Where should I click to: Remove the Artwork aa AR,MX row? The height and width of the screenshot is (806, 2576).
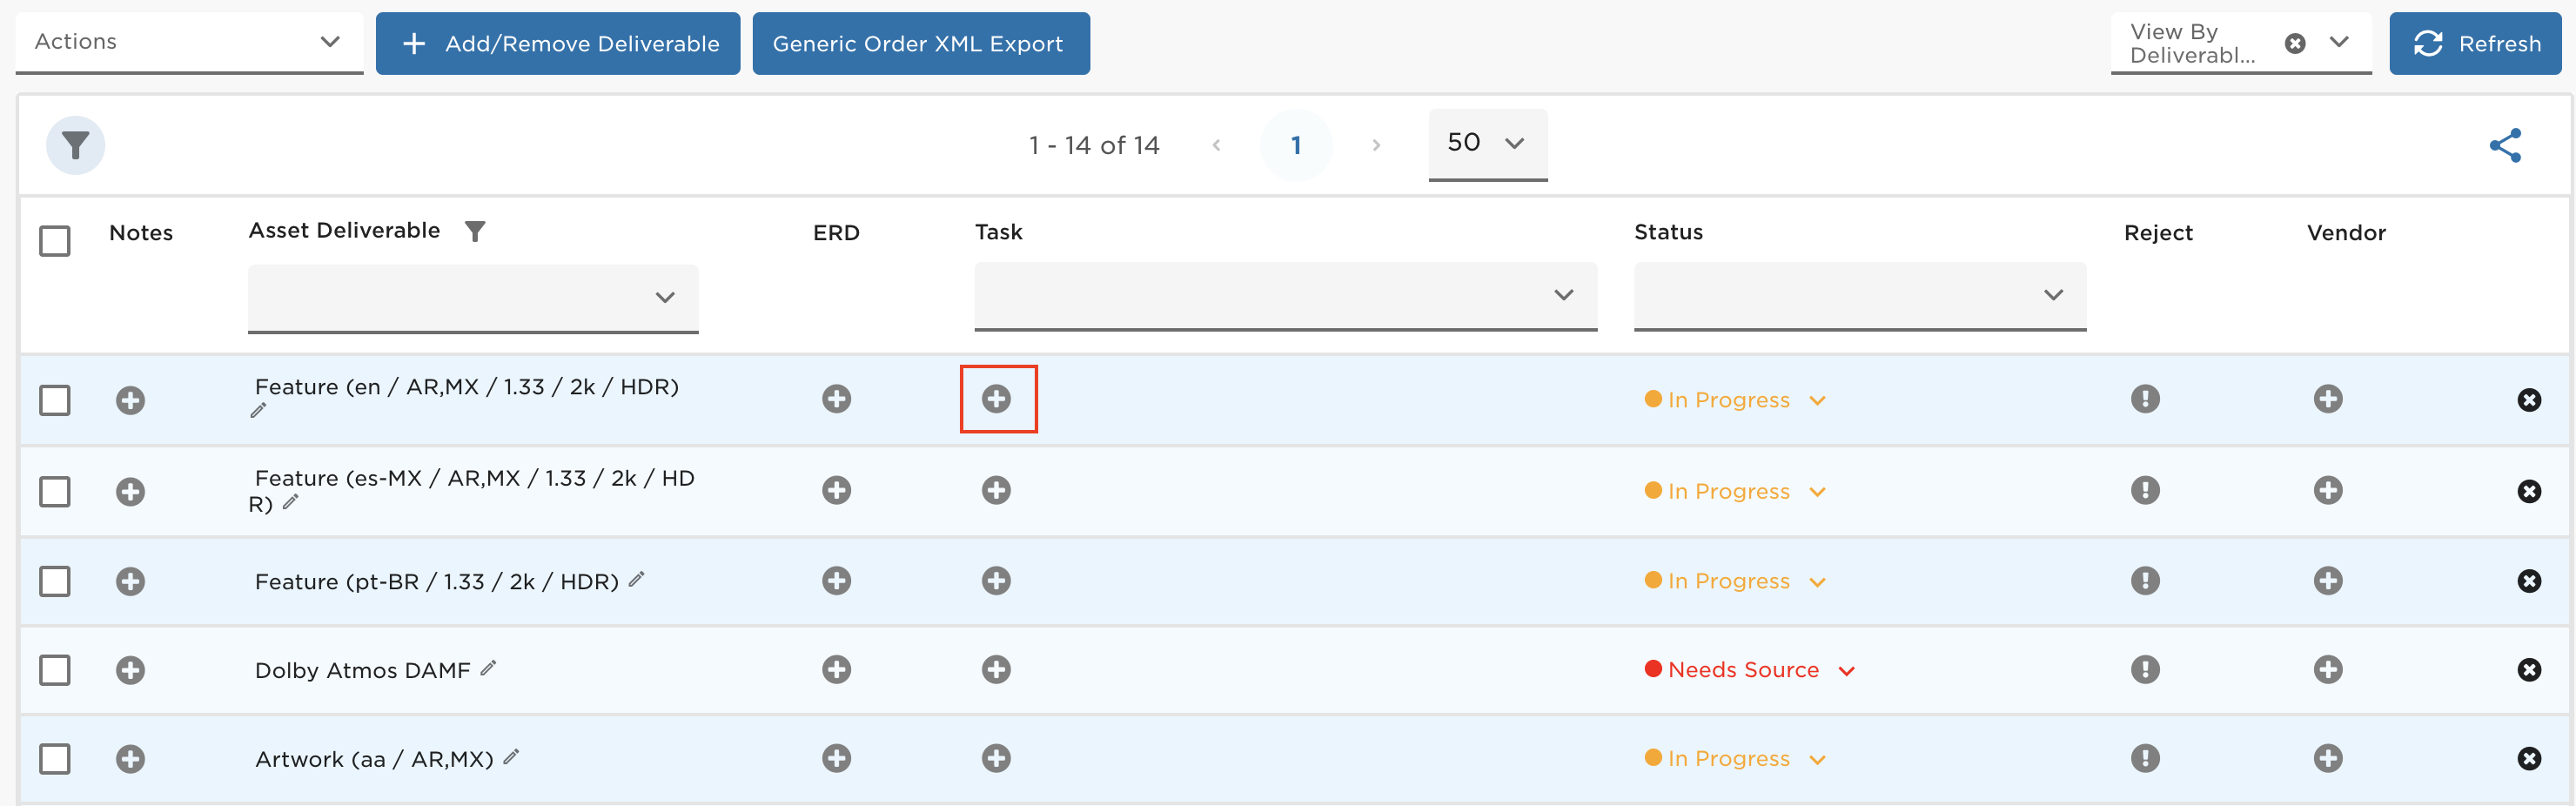point(2529,759)
